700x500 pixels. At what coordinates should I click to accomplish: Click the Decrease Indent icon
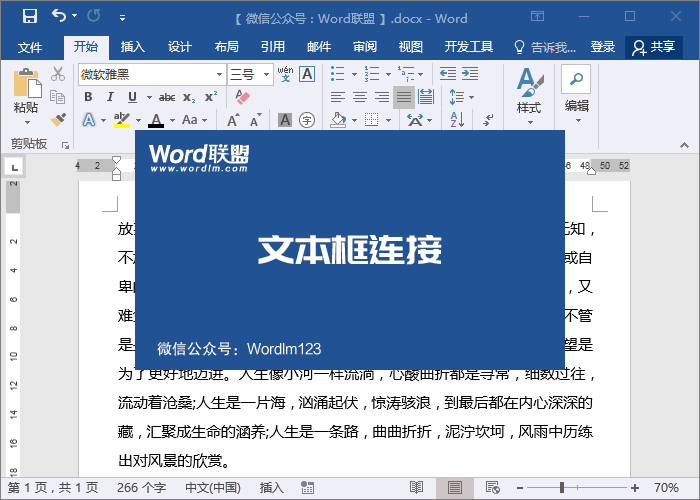(448, 73)
